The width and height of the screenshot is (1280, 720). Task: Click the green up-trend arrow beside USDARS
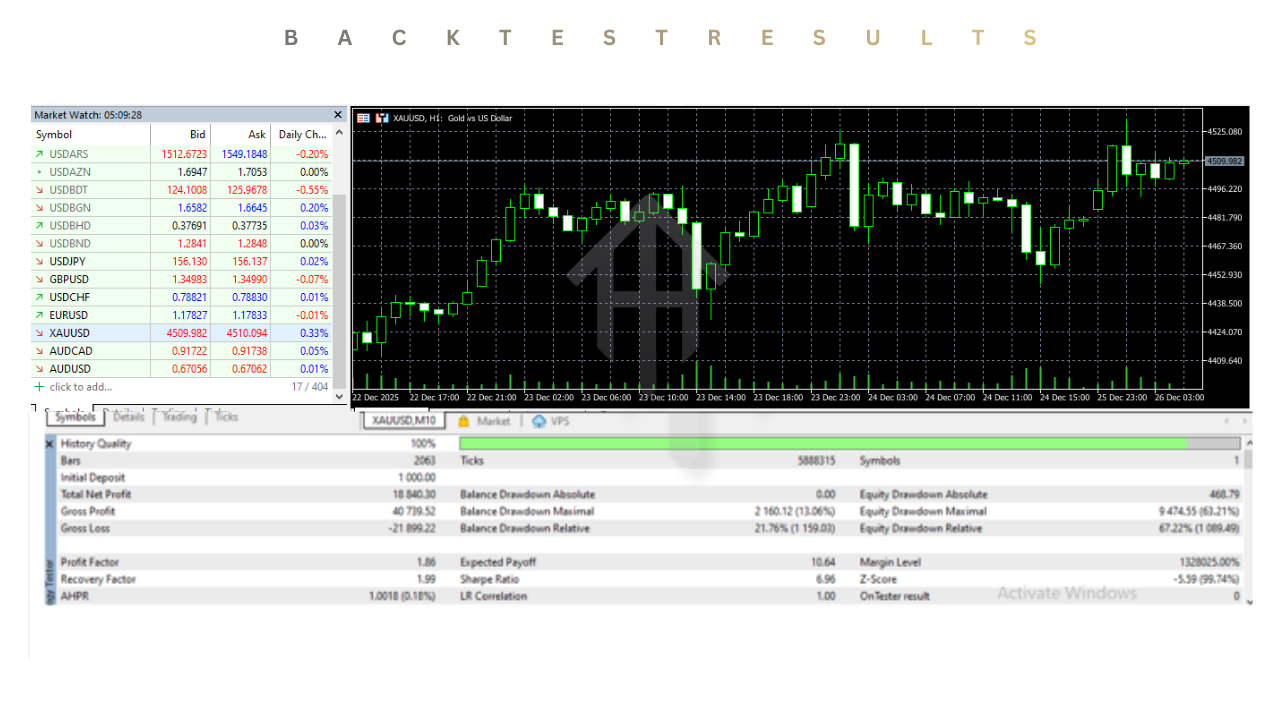pos(40,153)
